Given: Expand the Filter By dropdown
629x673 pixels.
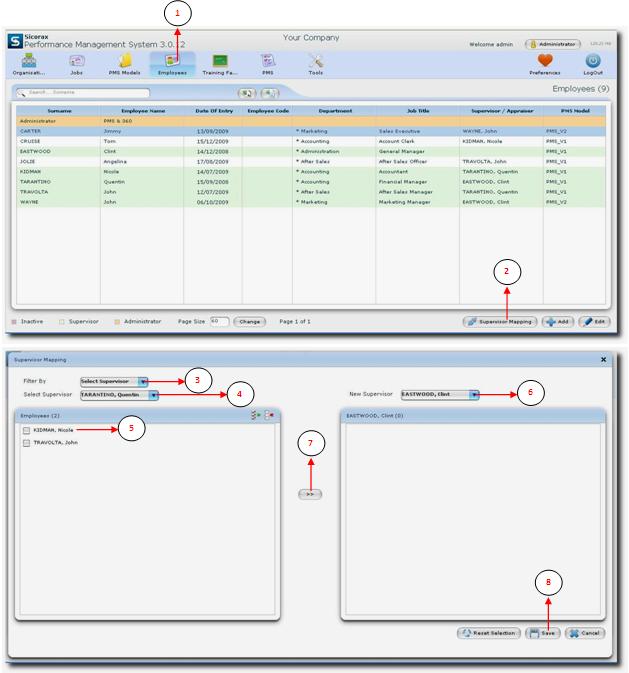Looking at the screenshot, I should 143,381.
